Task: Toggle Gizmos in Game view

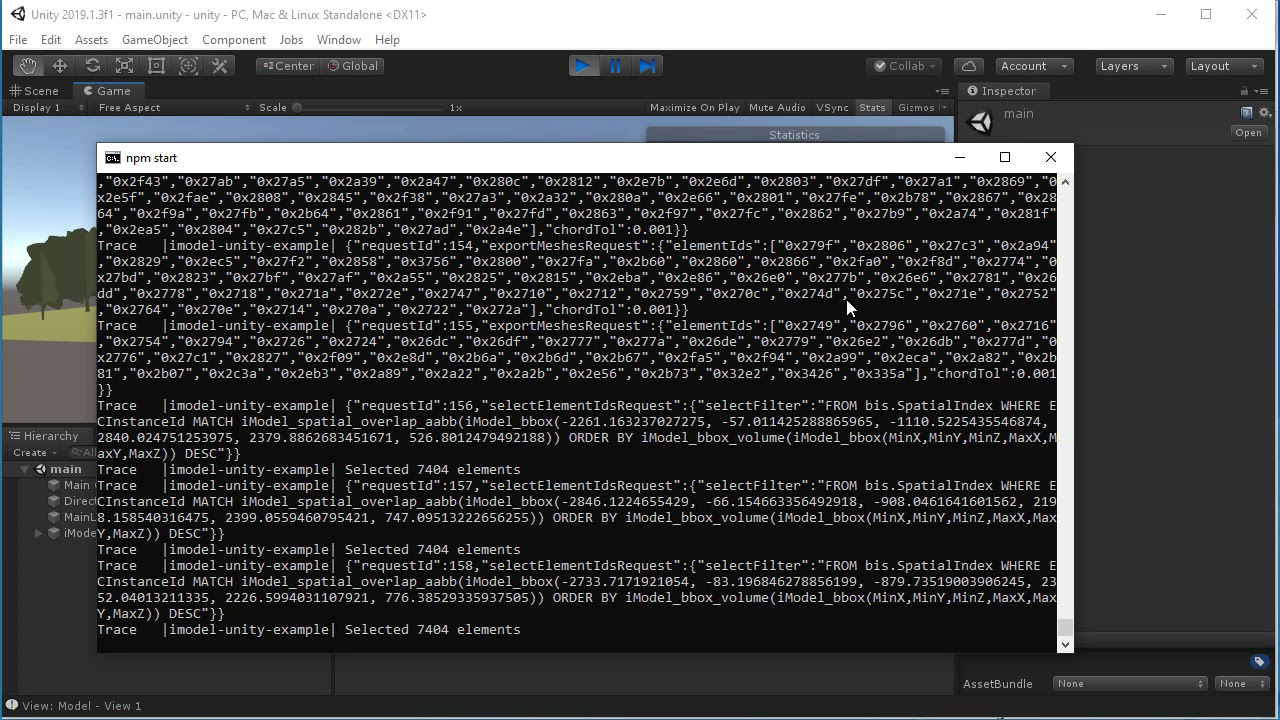Action: coord(916,108)
